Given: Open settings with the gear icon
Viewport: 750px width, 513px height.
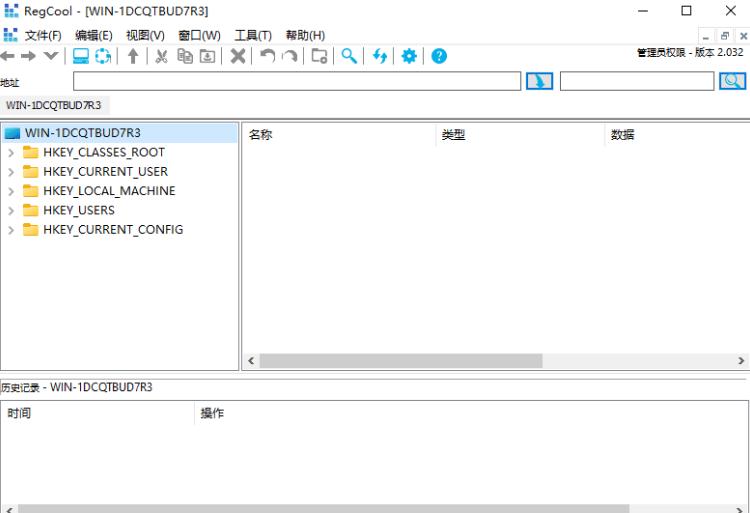Looking at the screenshot, I should click(x=409, y=56).
